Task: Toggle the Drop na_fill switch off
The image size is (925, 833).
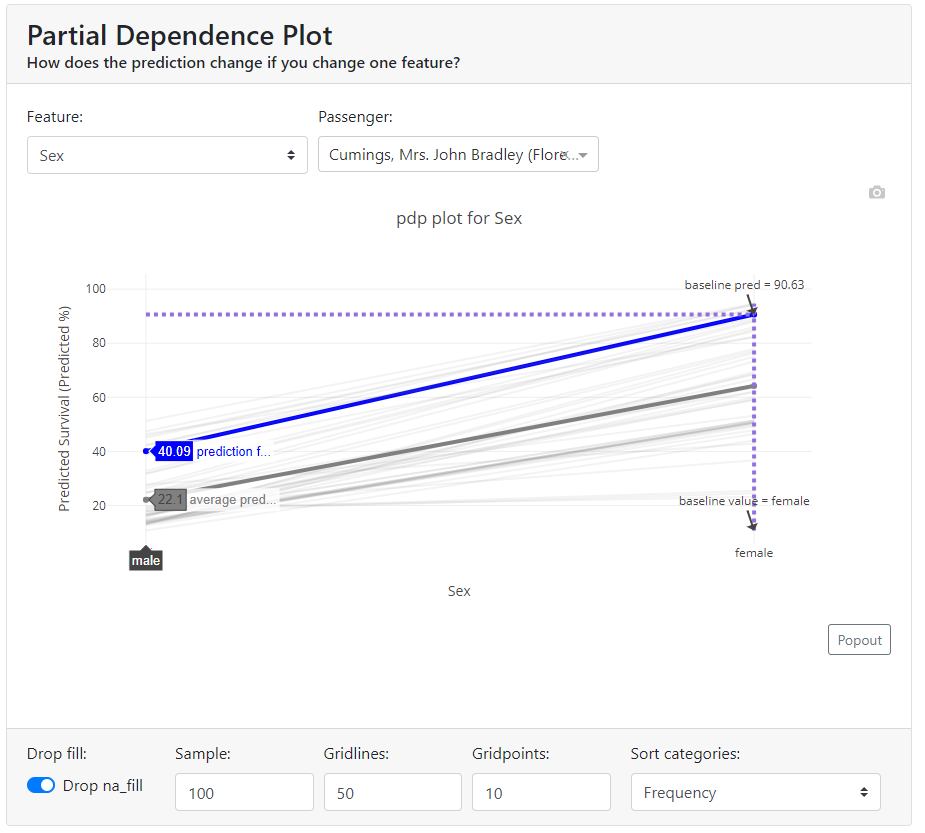Action: point(40,785)
